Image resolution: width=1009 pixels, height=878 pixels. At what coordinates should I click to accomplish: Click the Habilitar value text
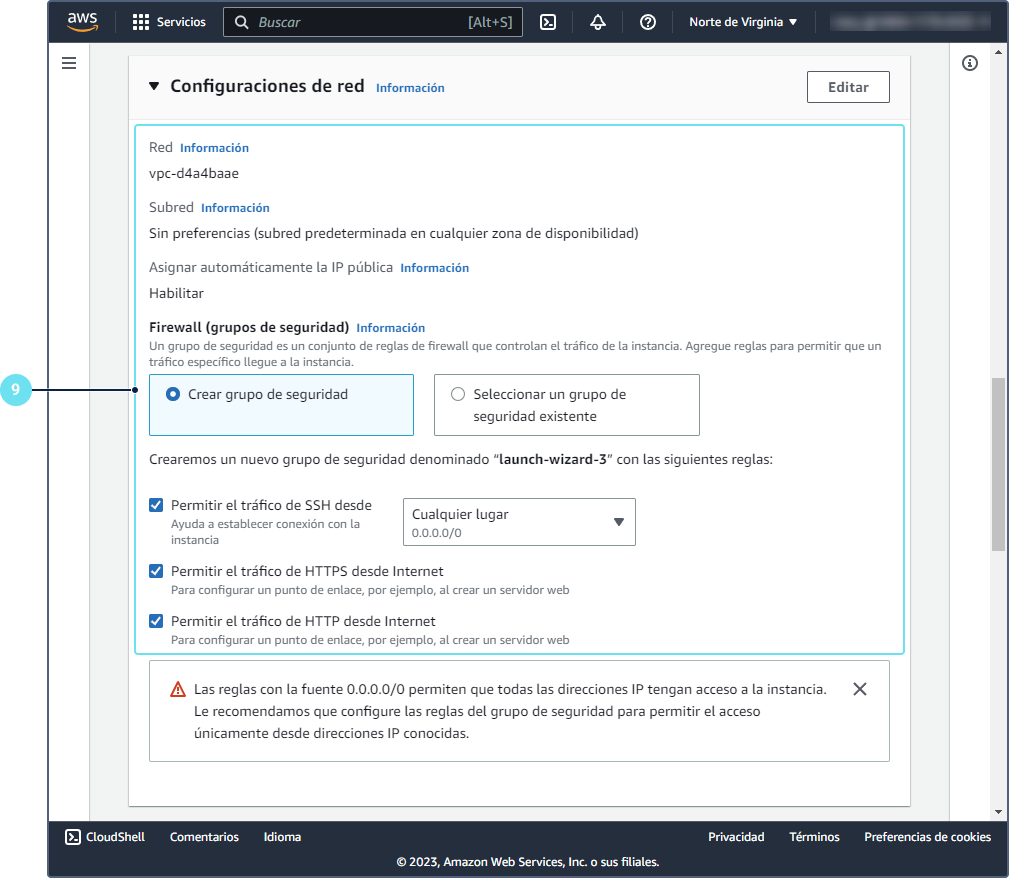176,294
